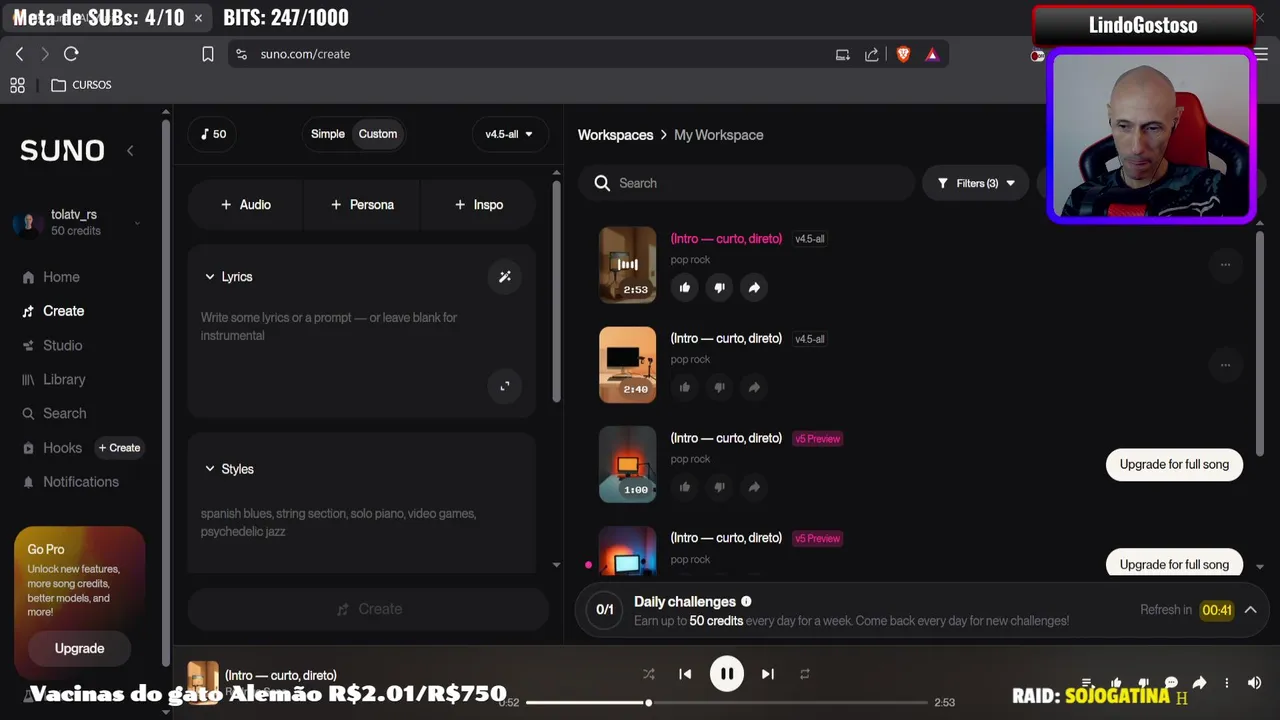
Task: Open the play queue icon in player
Action: [x=1087, y=683]
